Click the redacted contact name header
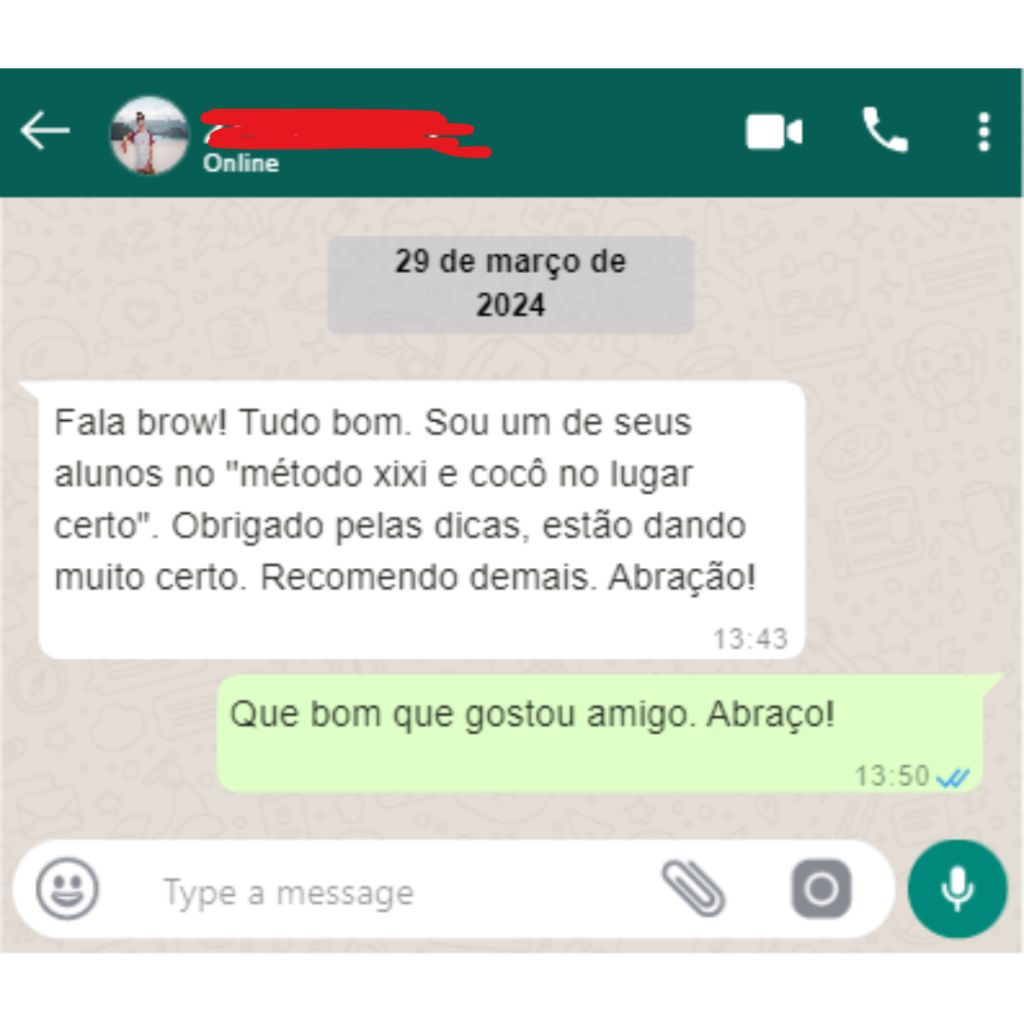 [346, 133]
